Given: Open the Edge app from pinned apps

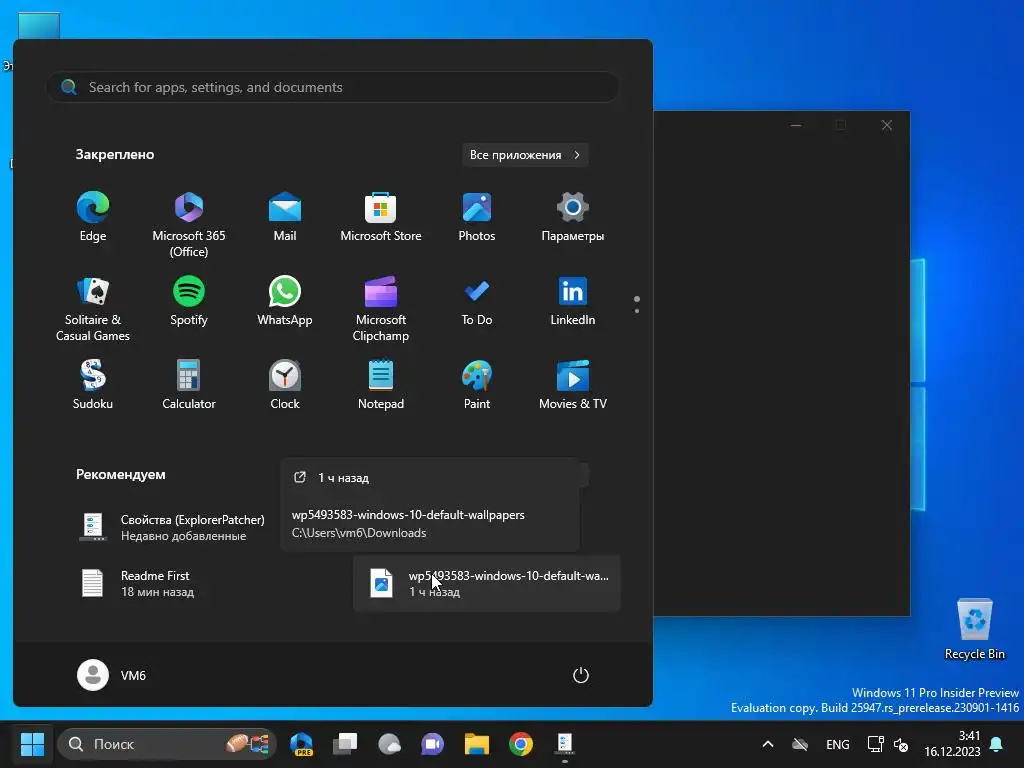Looking at the screenshot, I should [93, 217].
